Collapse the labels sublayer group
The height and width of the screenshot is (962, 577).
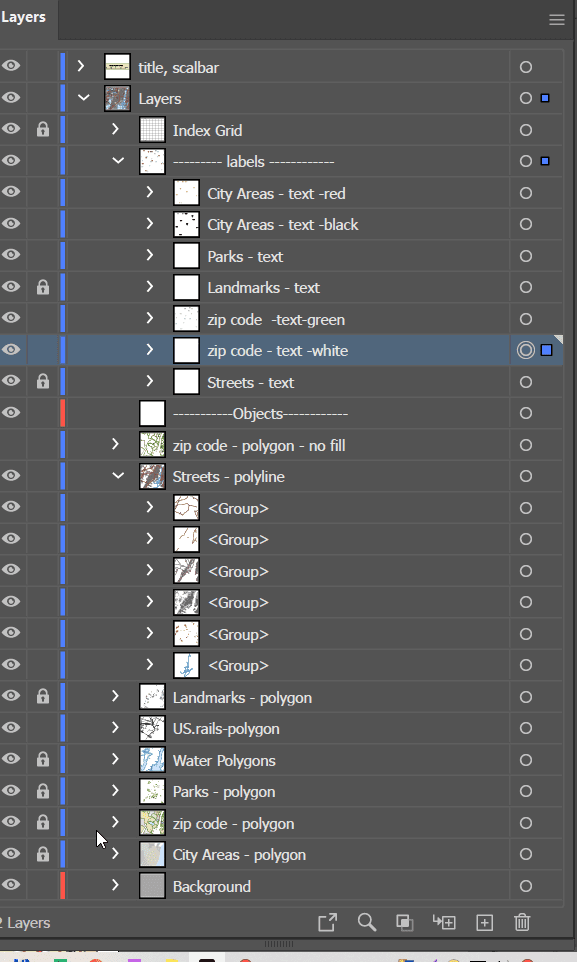click(118, 161)
